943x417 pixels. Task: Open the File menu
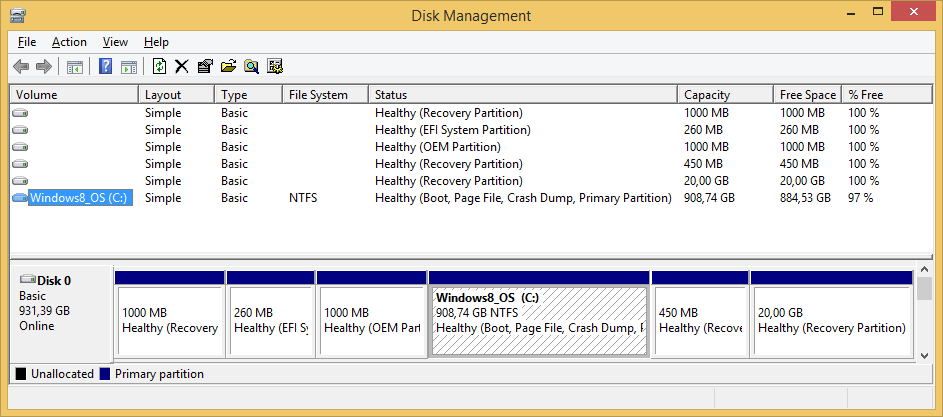tap(27, 42)
